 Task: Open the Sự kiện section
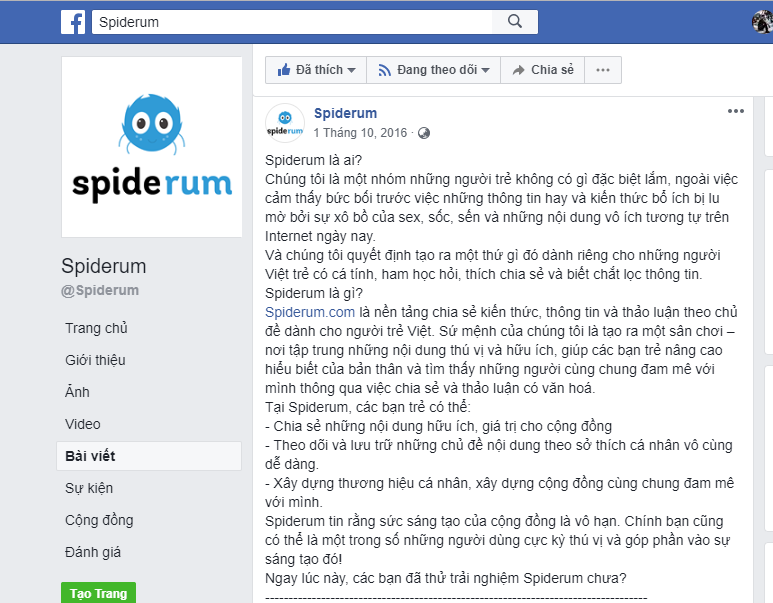tap(89, 489)
